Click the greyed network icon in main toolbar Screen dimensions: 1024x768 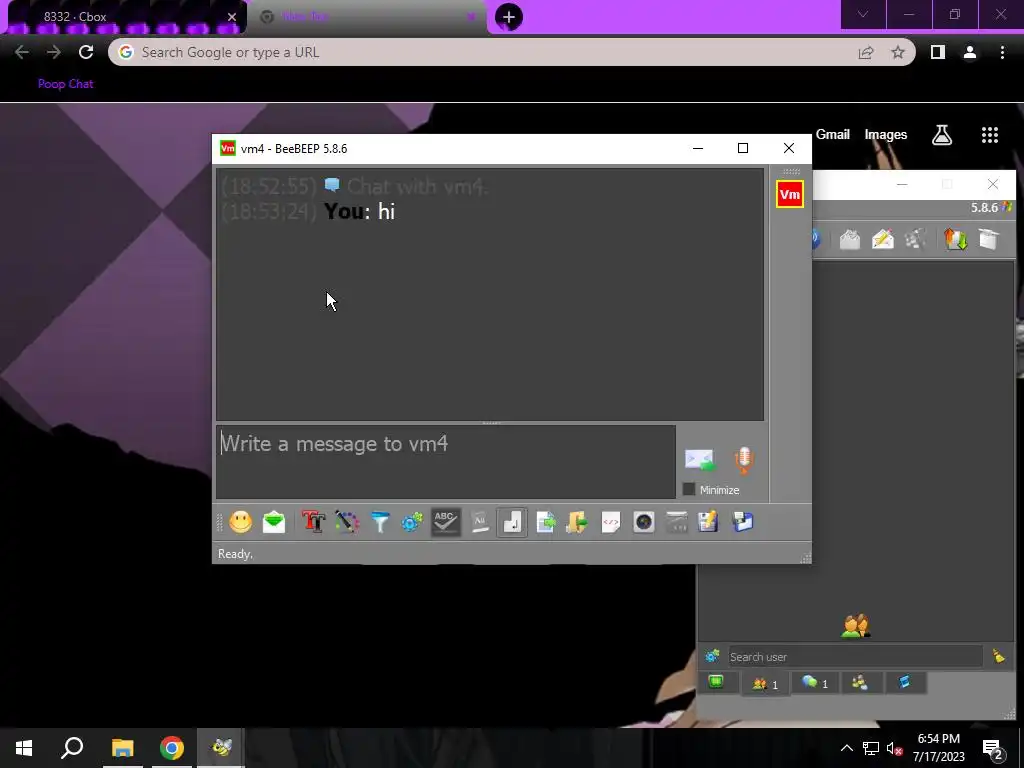click(x=916, y=239)
